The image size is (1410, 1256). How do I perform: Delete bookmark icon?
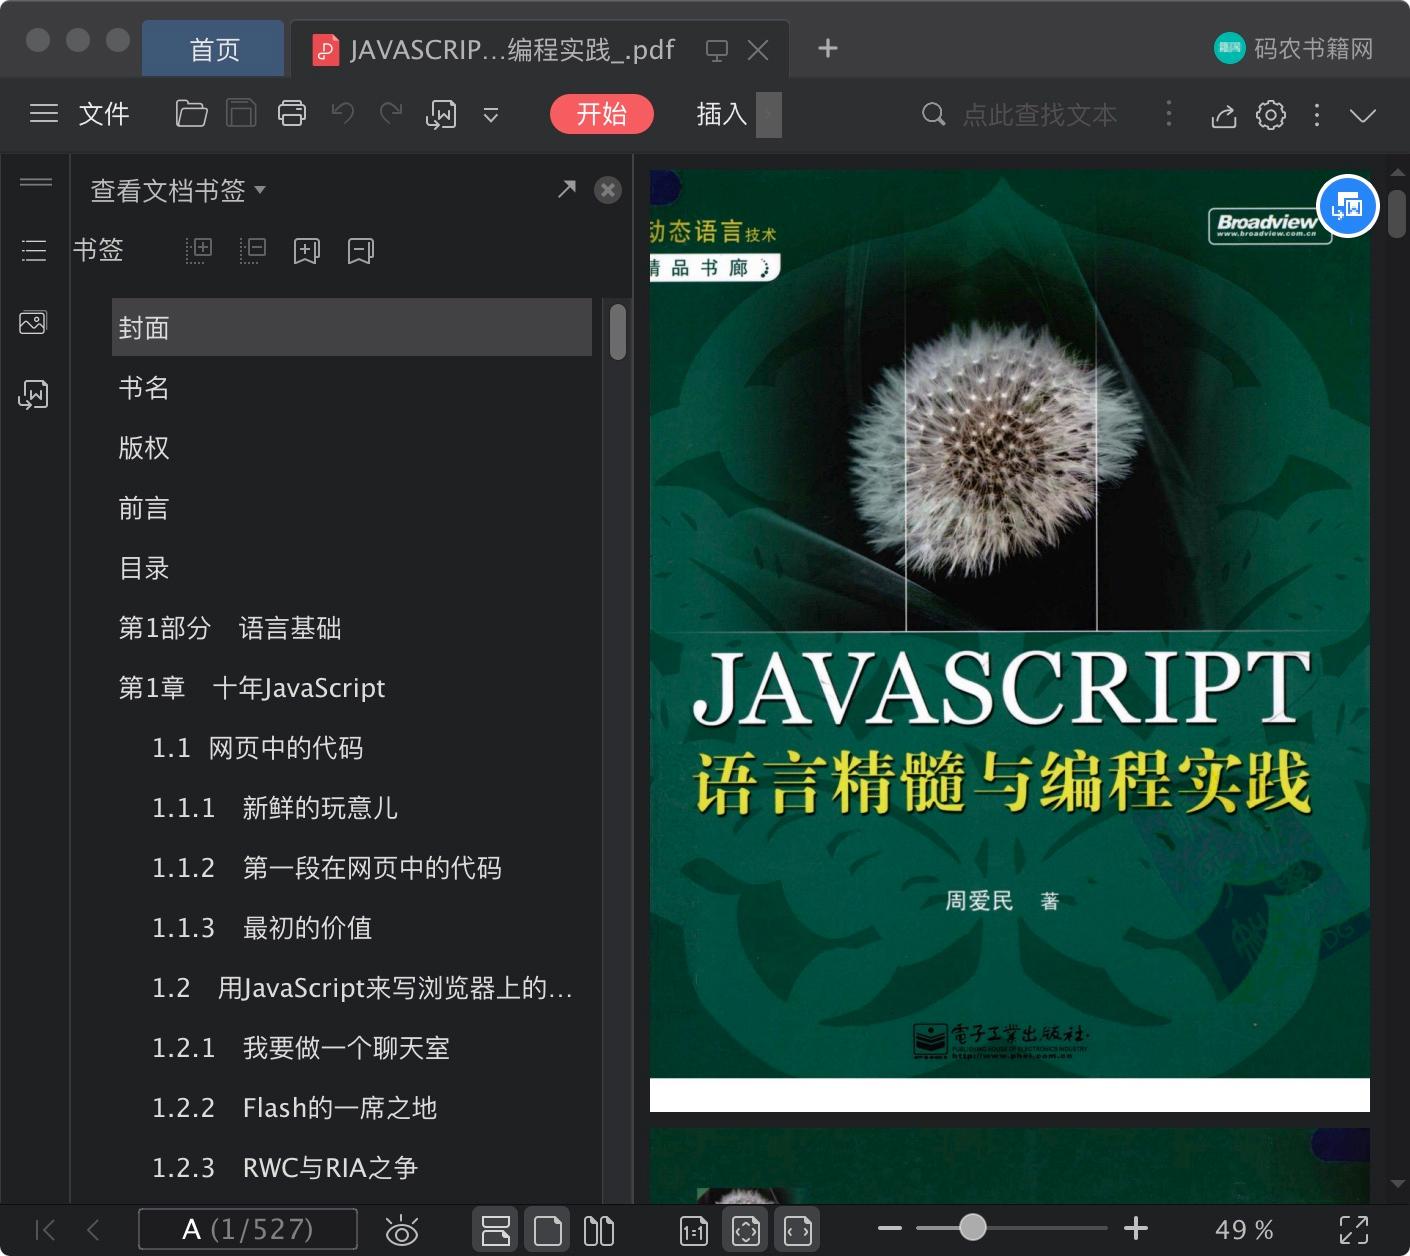361,250
